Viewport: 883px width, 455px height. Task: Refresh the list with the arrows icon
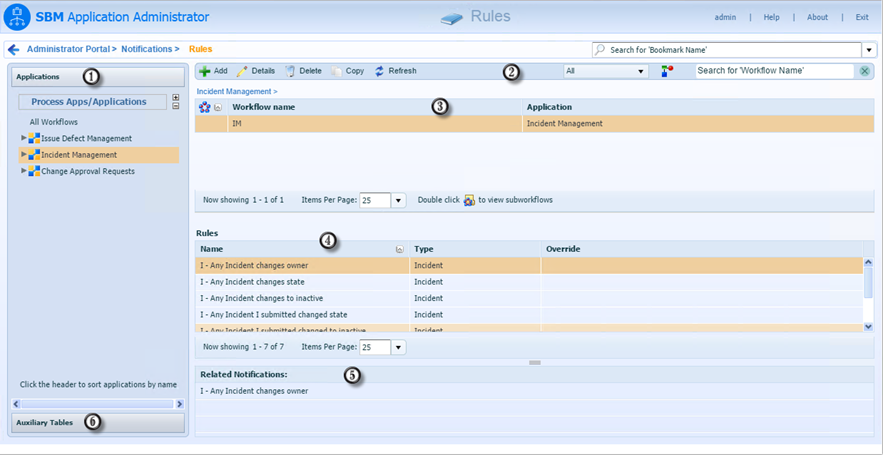(x=380, y=71)
